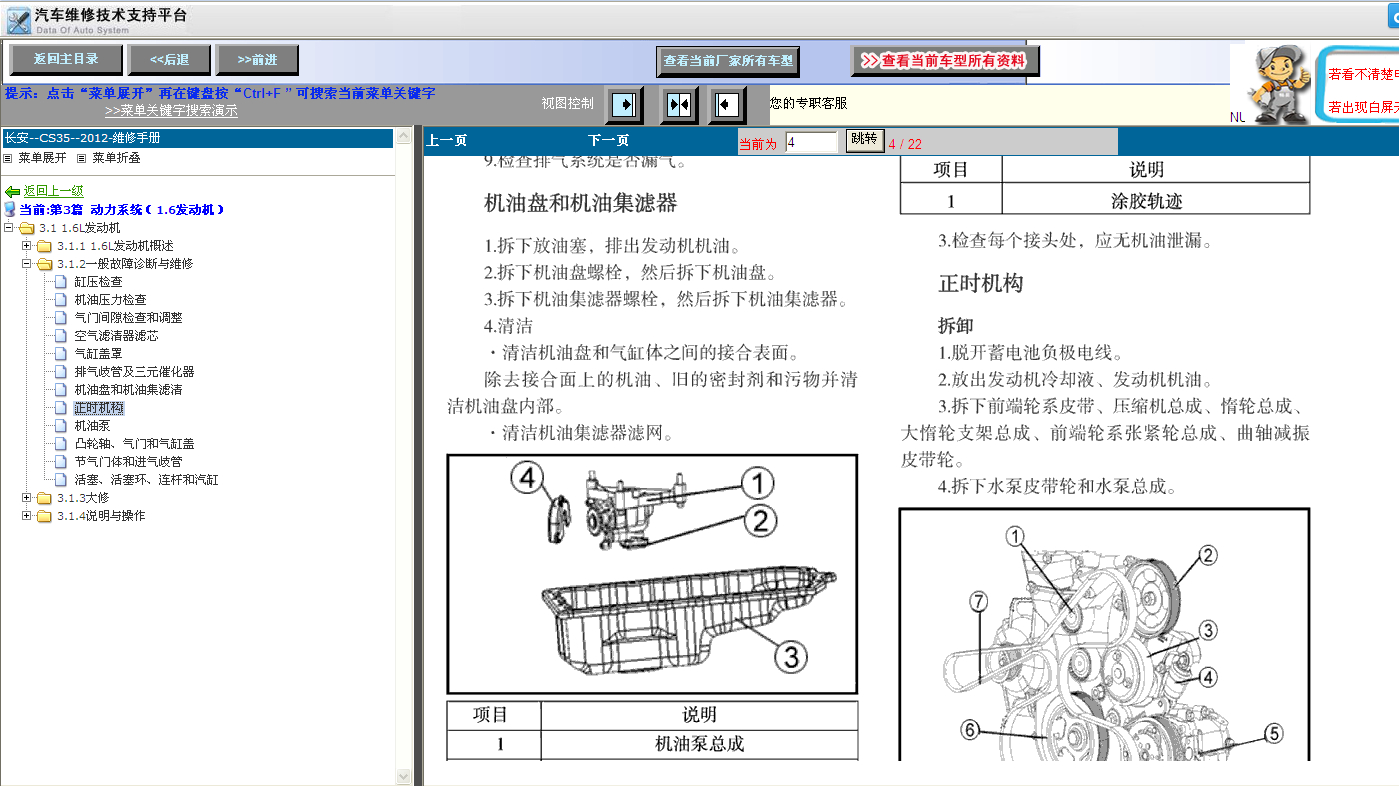
Task: Click 菜单展开 to expand all menus
Action: [42, 158]
